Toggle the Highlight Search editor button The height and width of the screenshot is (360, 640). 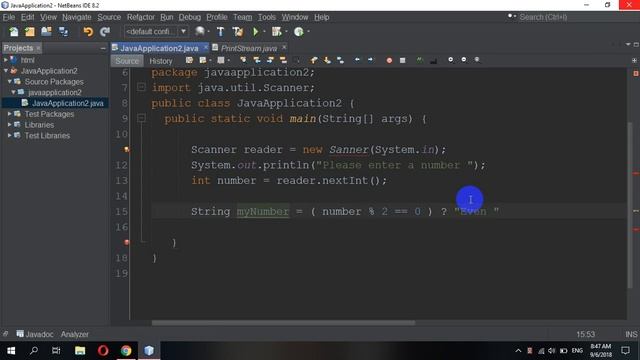283,60
